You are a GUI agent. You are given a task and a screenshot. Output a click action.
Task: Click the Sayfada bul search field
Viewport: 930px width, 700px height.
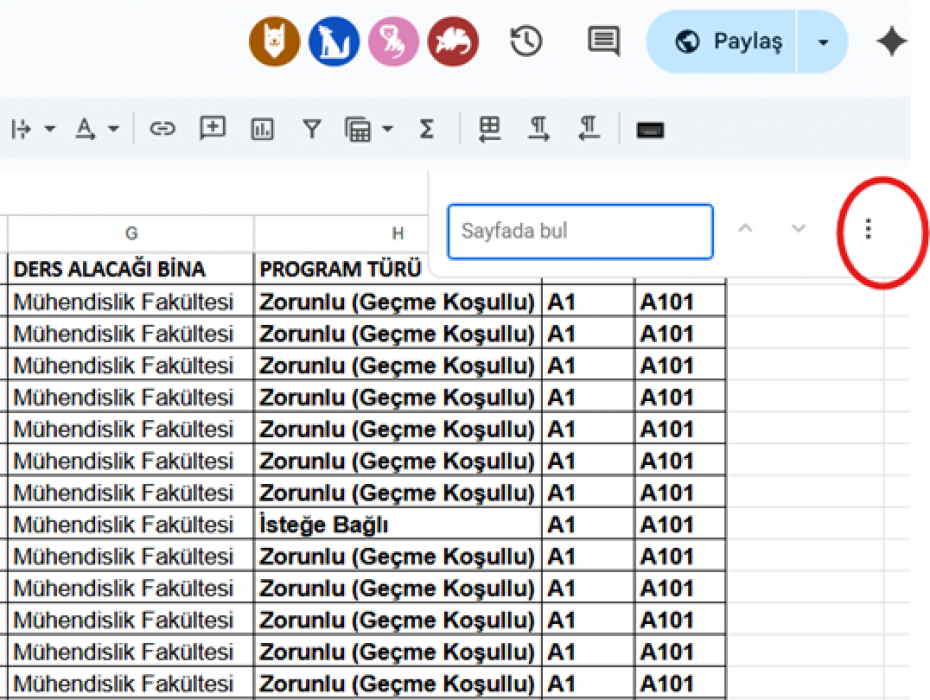[580, 231]
